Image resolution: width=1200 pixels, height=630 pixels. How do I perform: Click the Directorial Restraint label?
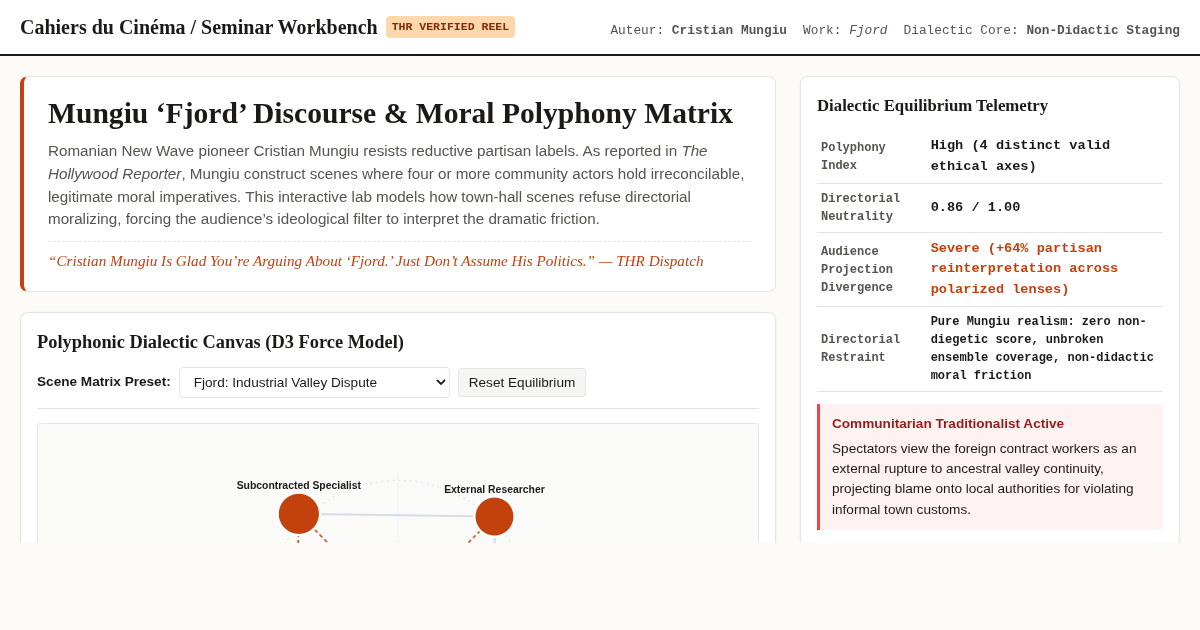861,348
